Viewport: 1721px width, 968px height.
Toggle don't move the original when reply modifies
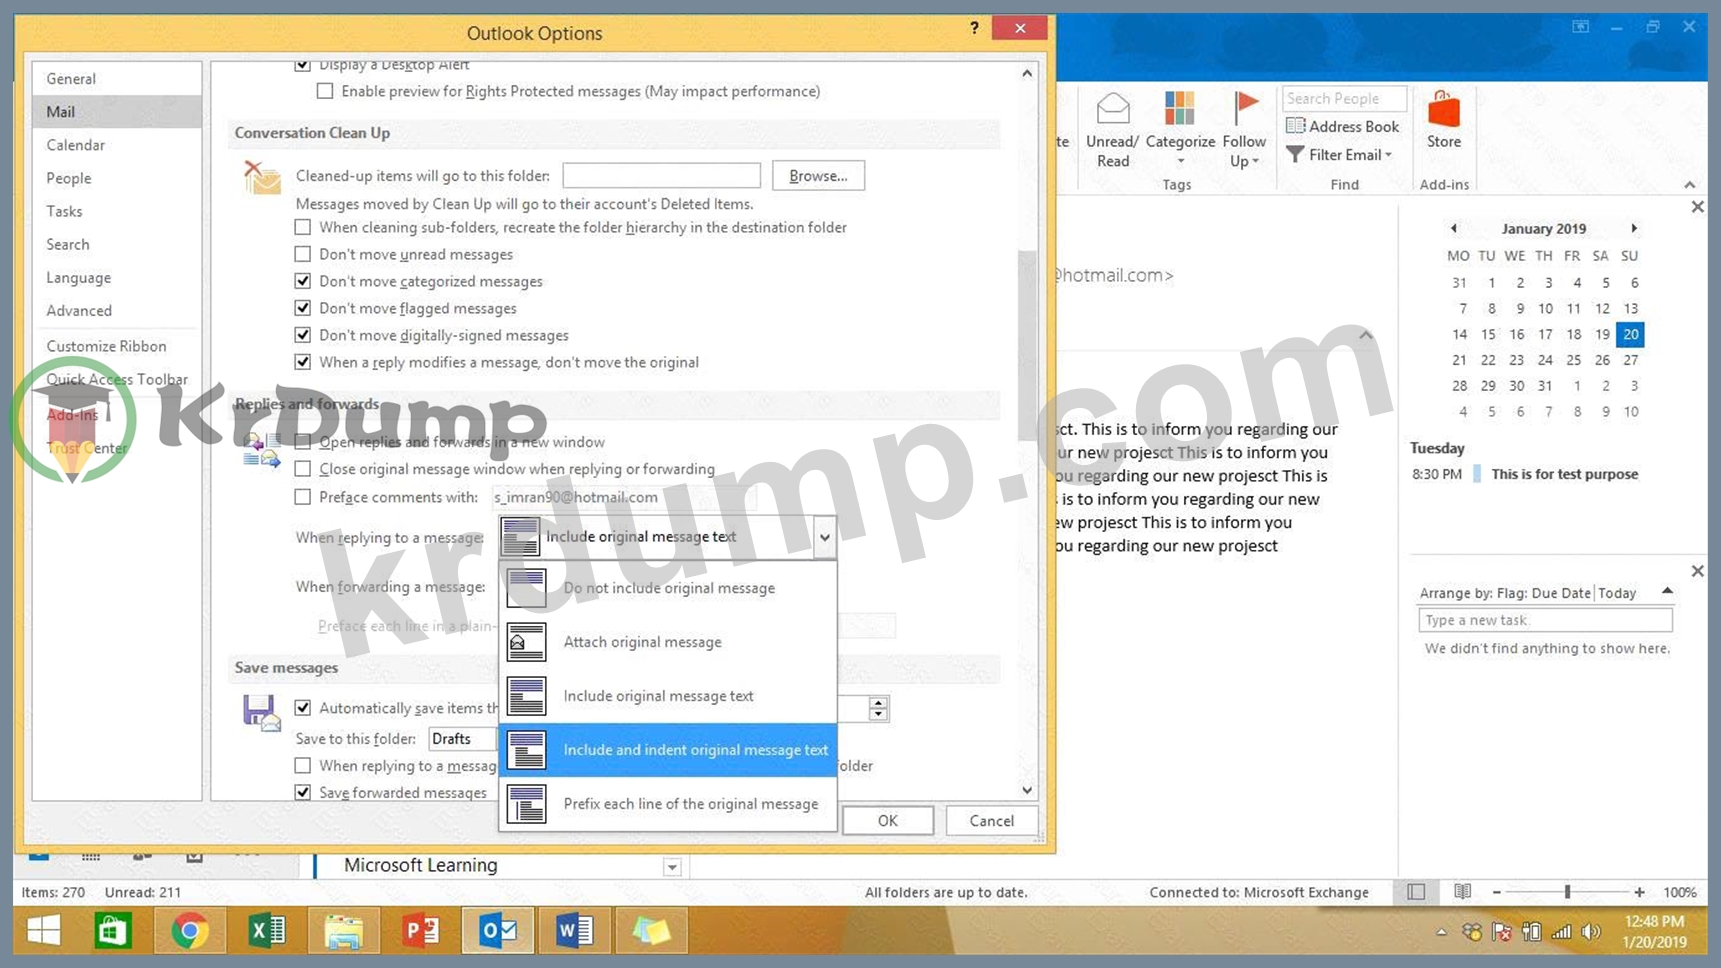click(303, 362)
